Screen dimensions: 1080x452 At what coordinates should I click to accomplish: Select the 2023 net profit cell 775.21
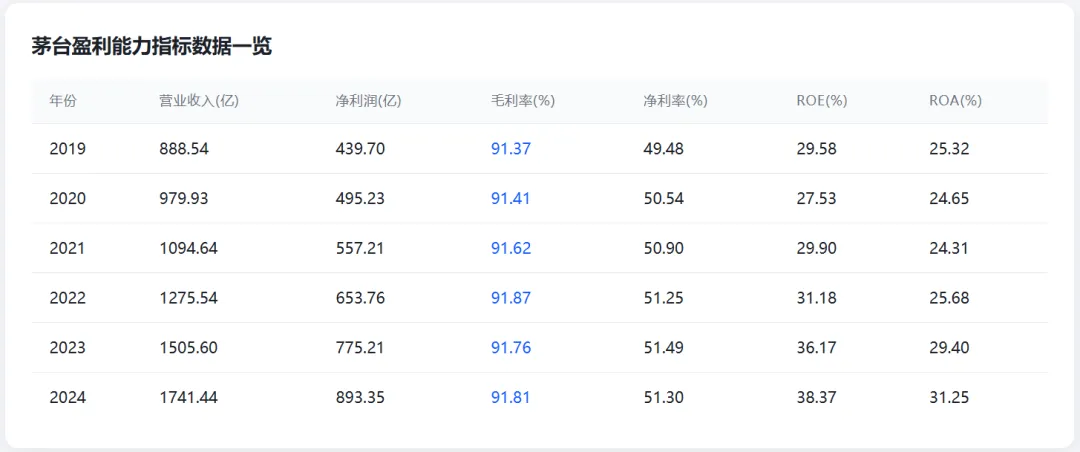[x=360, y=347]
